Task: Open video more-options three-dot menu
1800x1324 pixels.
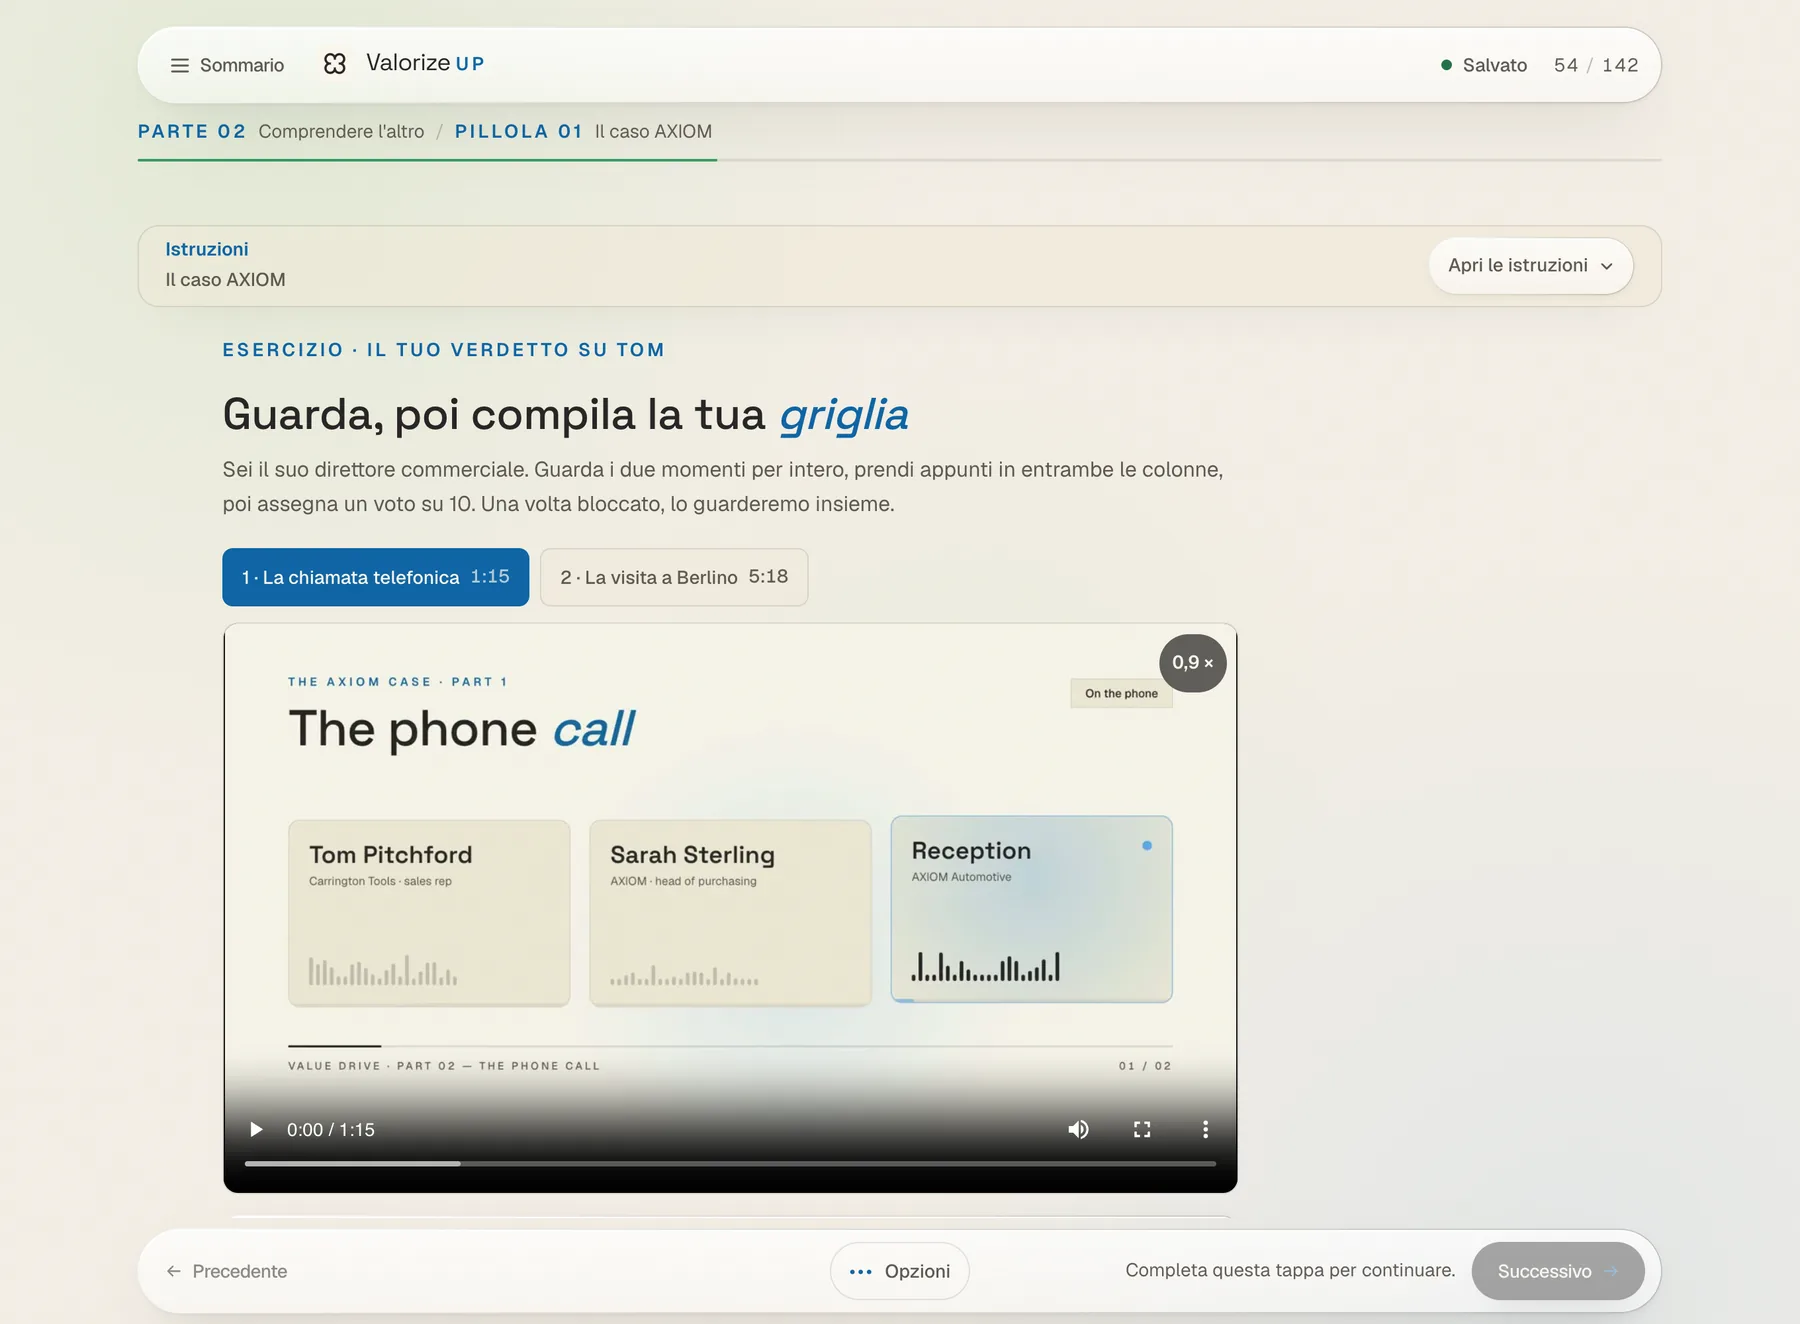Action: (x=1205, y=1129)
